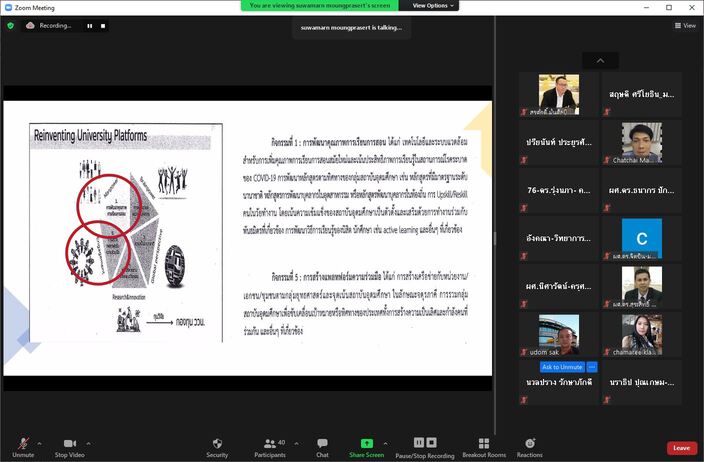The width and height of the screenshot is (704, 462).
Task: Click muted mic icon on Chatchai Ma tile
Action: [x=607, y=160]
